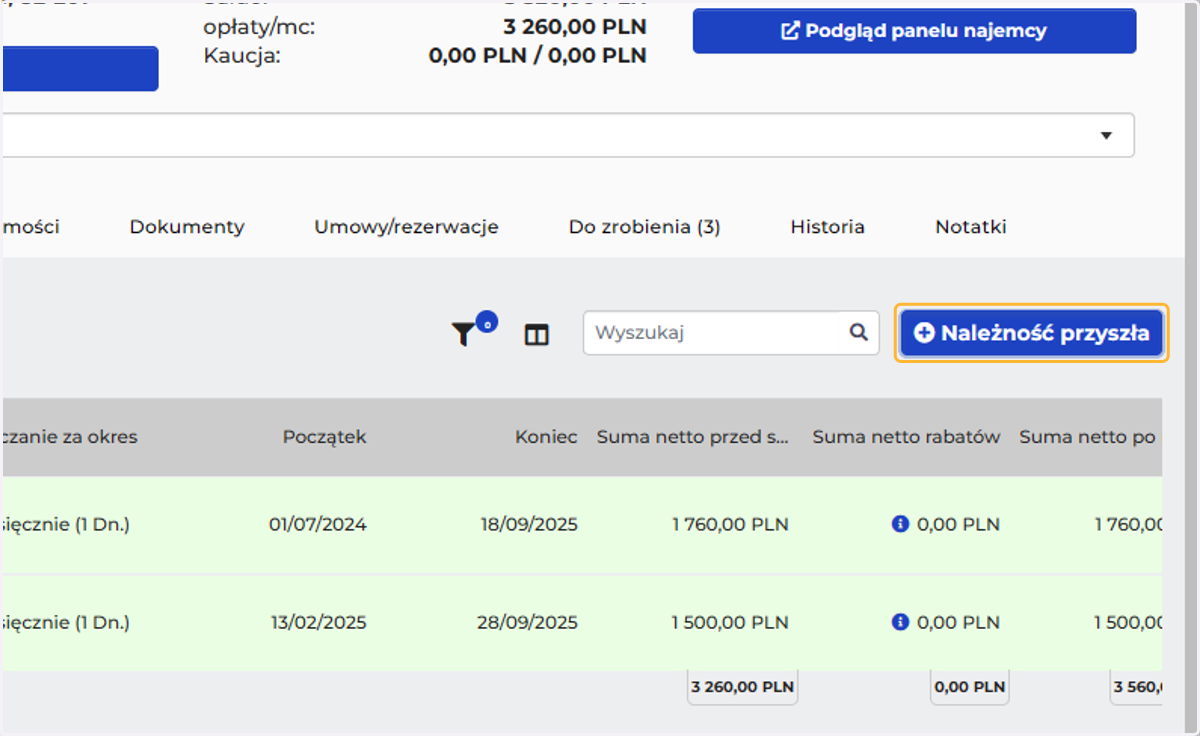This screenshot has width=1200, height=736.
Task: Add a new Należność przyszła
Action: tap(1031, 333)
